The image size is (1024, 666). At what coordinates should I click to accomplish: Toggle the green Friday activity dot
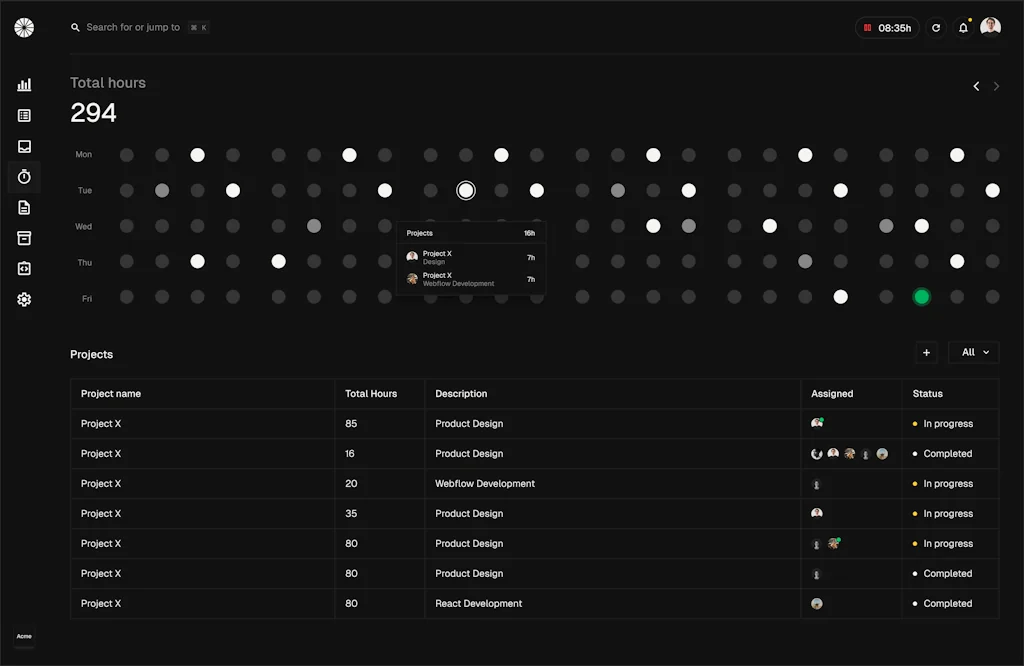[921, 297]
